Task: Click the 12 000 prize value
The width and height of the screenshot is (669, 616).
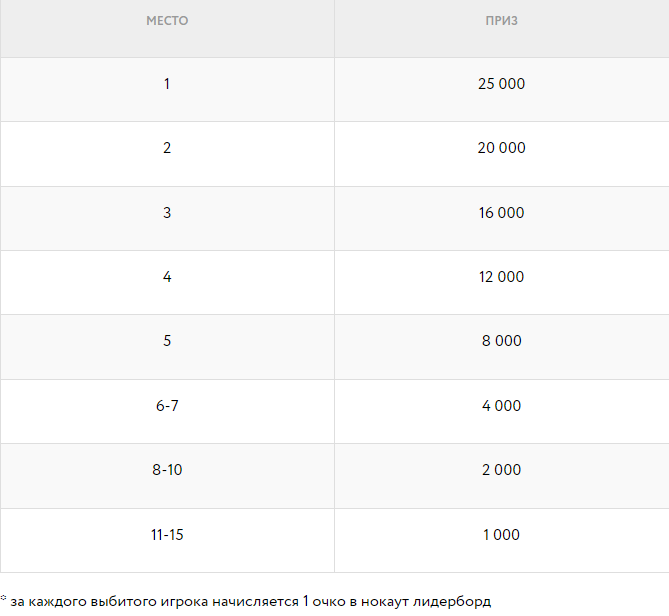Action: 501,277
